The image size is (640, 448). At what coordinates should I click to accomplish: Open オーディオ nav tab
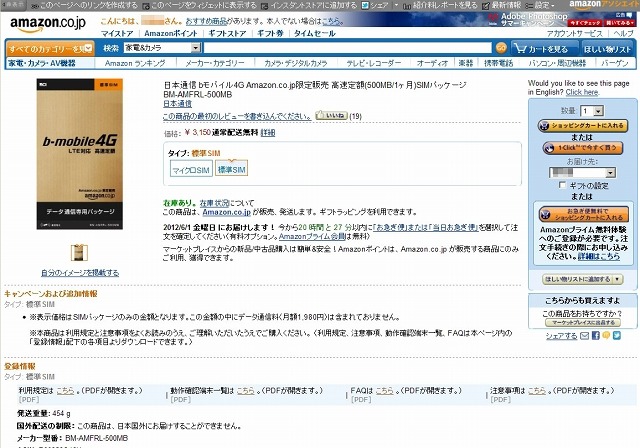coord(432,63)
